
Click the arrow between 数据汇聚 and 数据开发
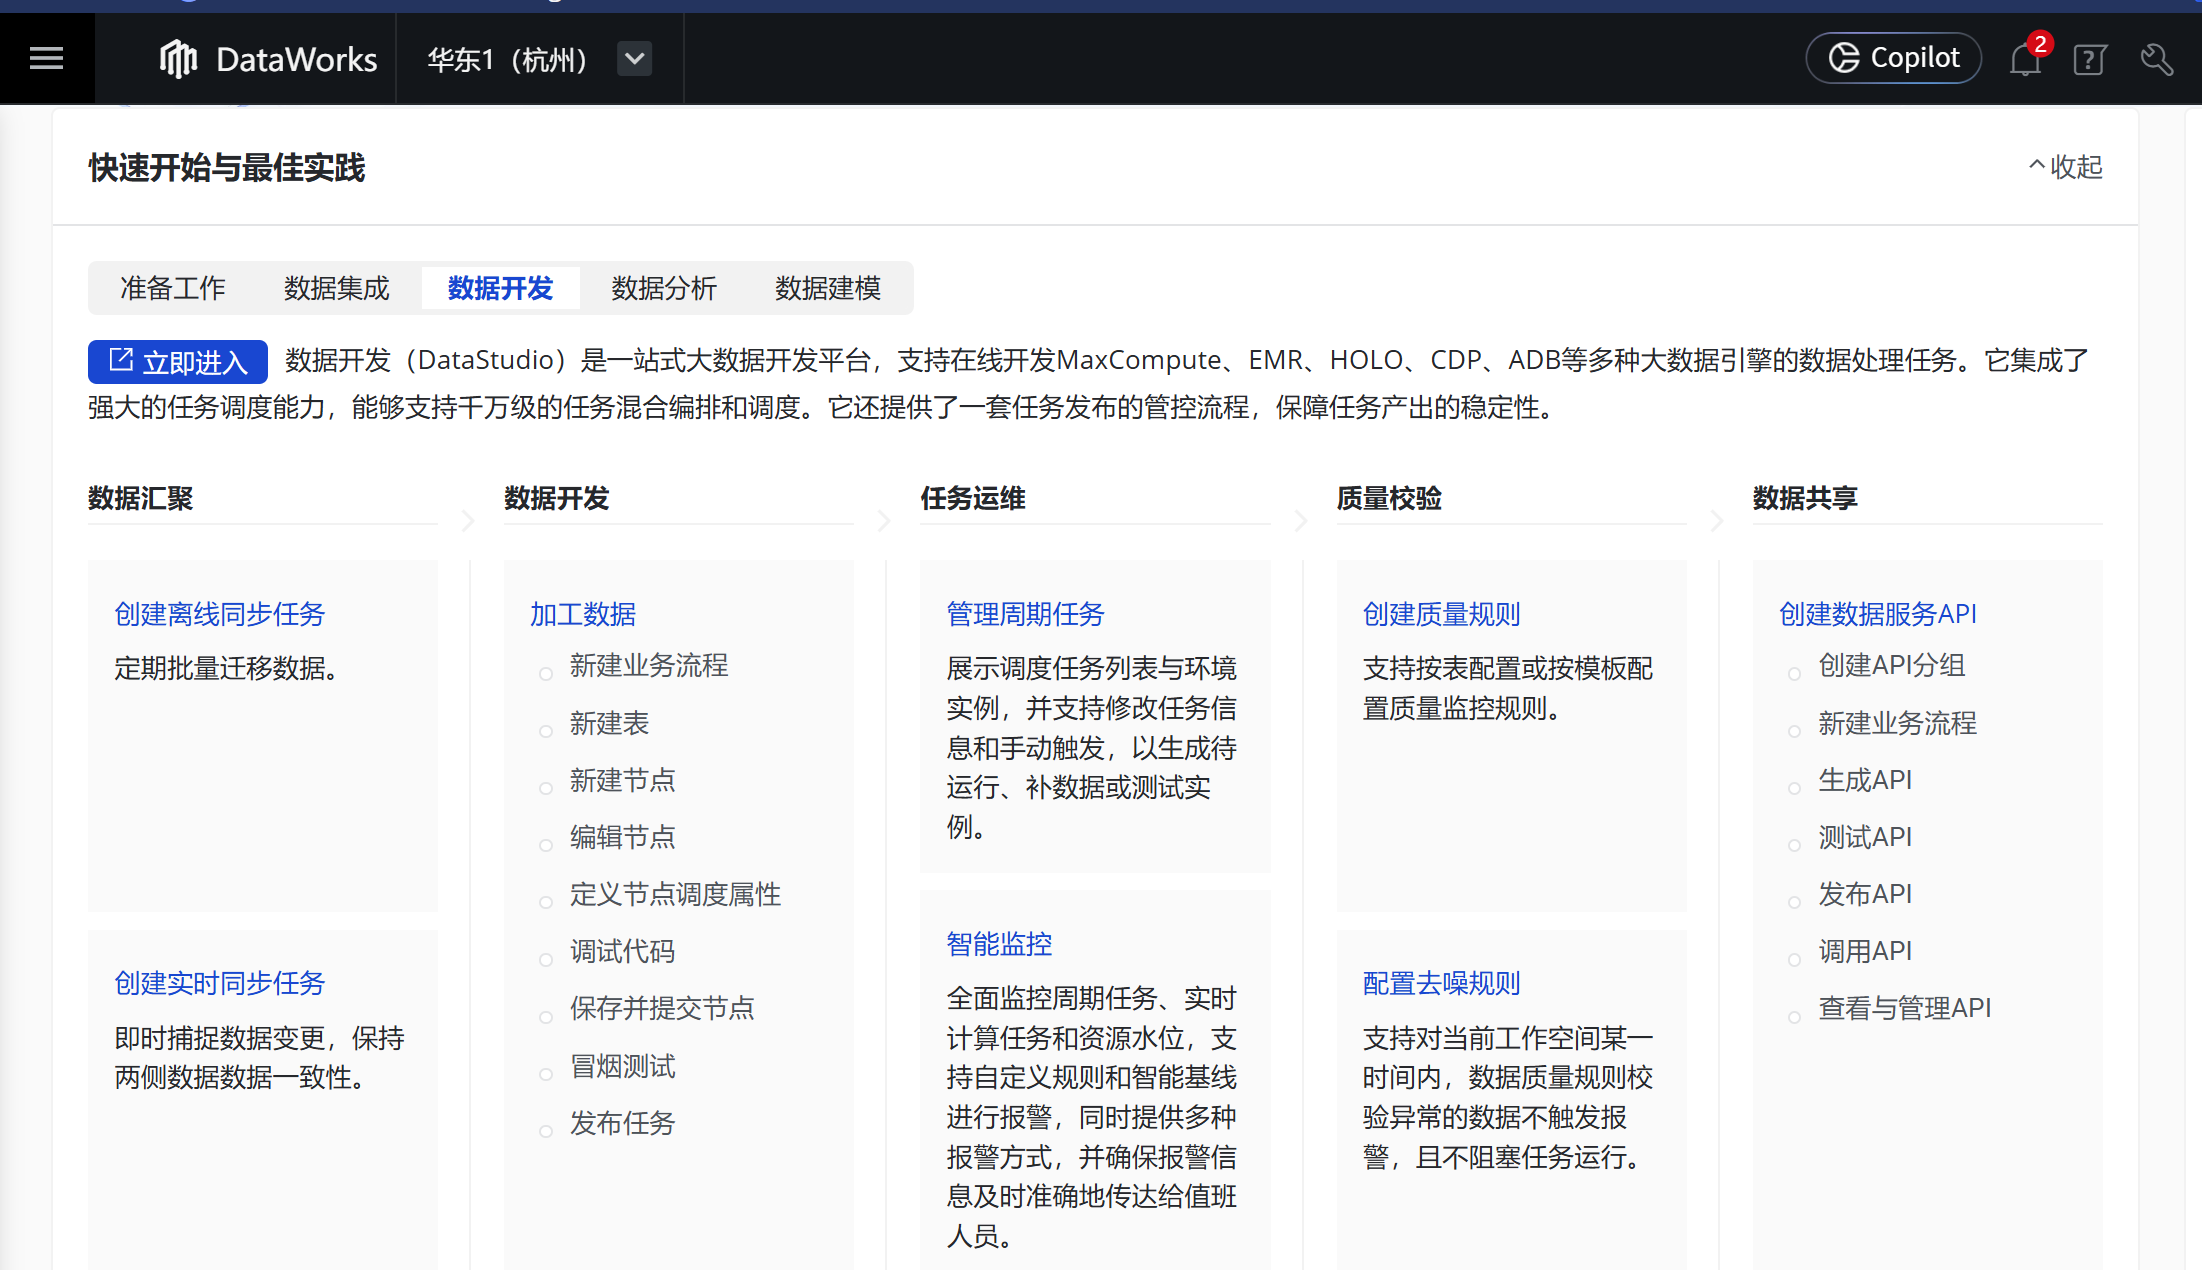pyautogui.click(x=466, y=521)
